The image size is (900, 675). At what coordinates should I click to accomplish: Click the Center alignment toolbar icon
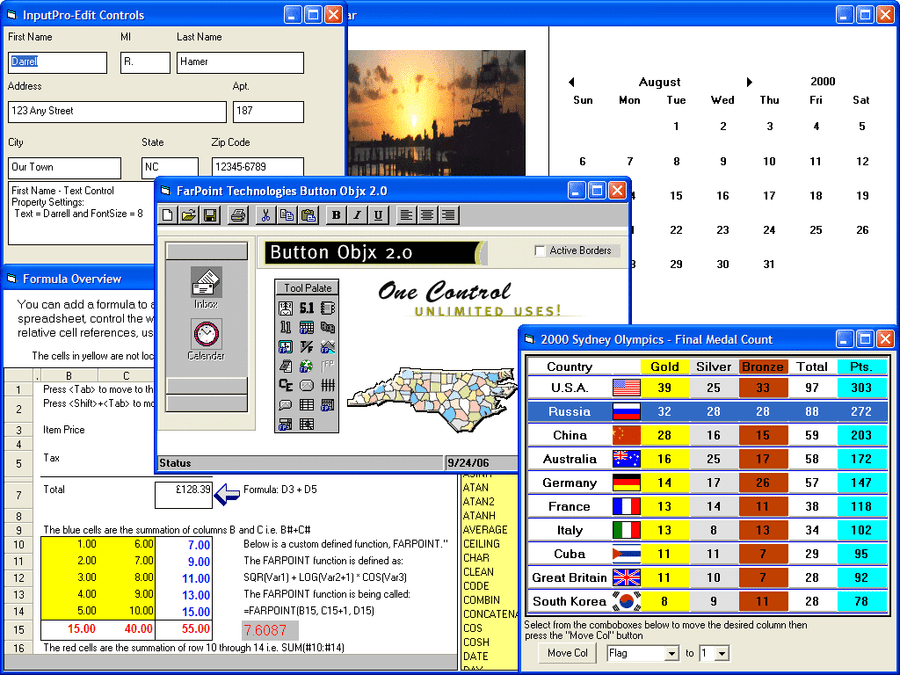tap(427, 215)
